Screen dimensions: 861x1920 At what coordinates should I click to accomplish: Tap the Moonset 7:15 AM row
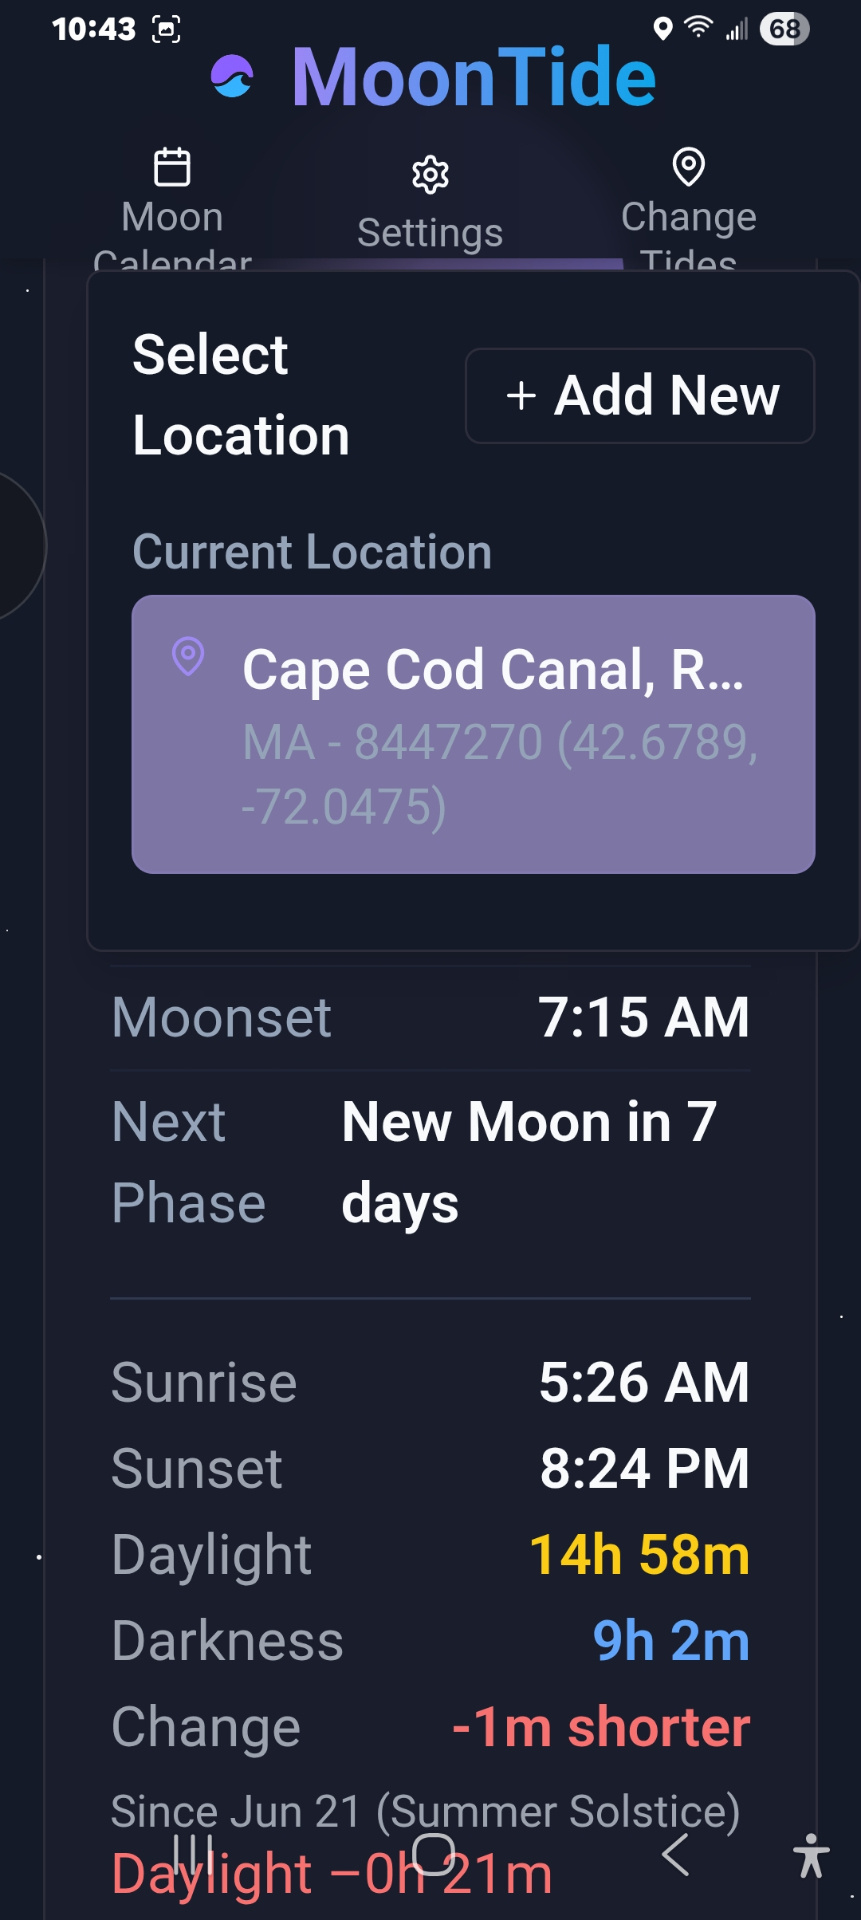click(430, 1017)
